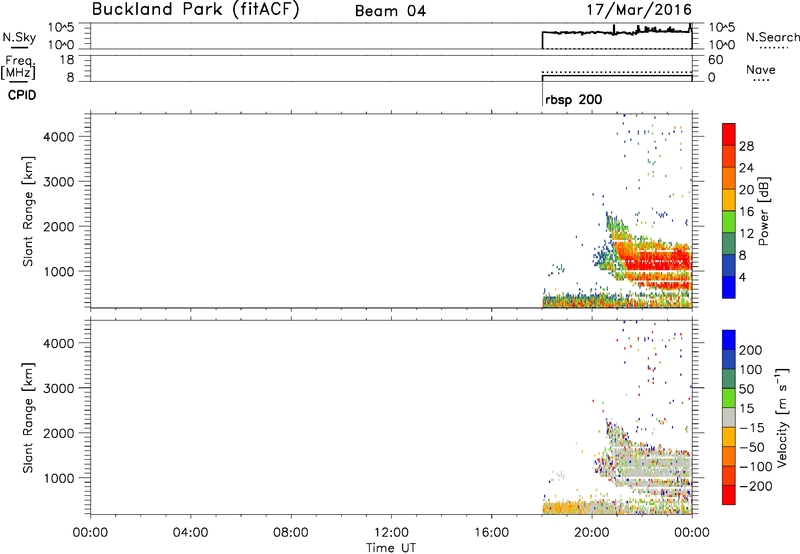
Task: Pick the bright blue bottom Power colorbar segment
Action: point(729,287)
